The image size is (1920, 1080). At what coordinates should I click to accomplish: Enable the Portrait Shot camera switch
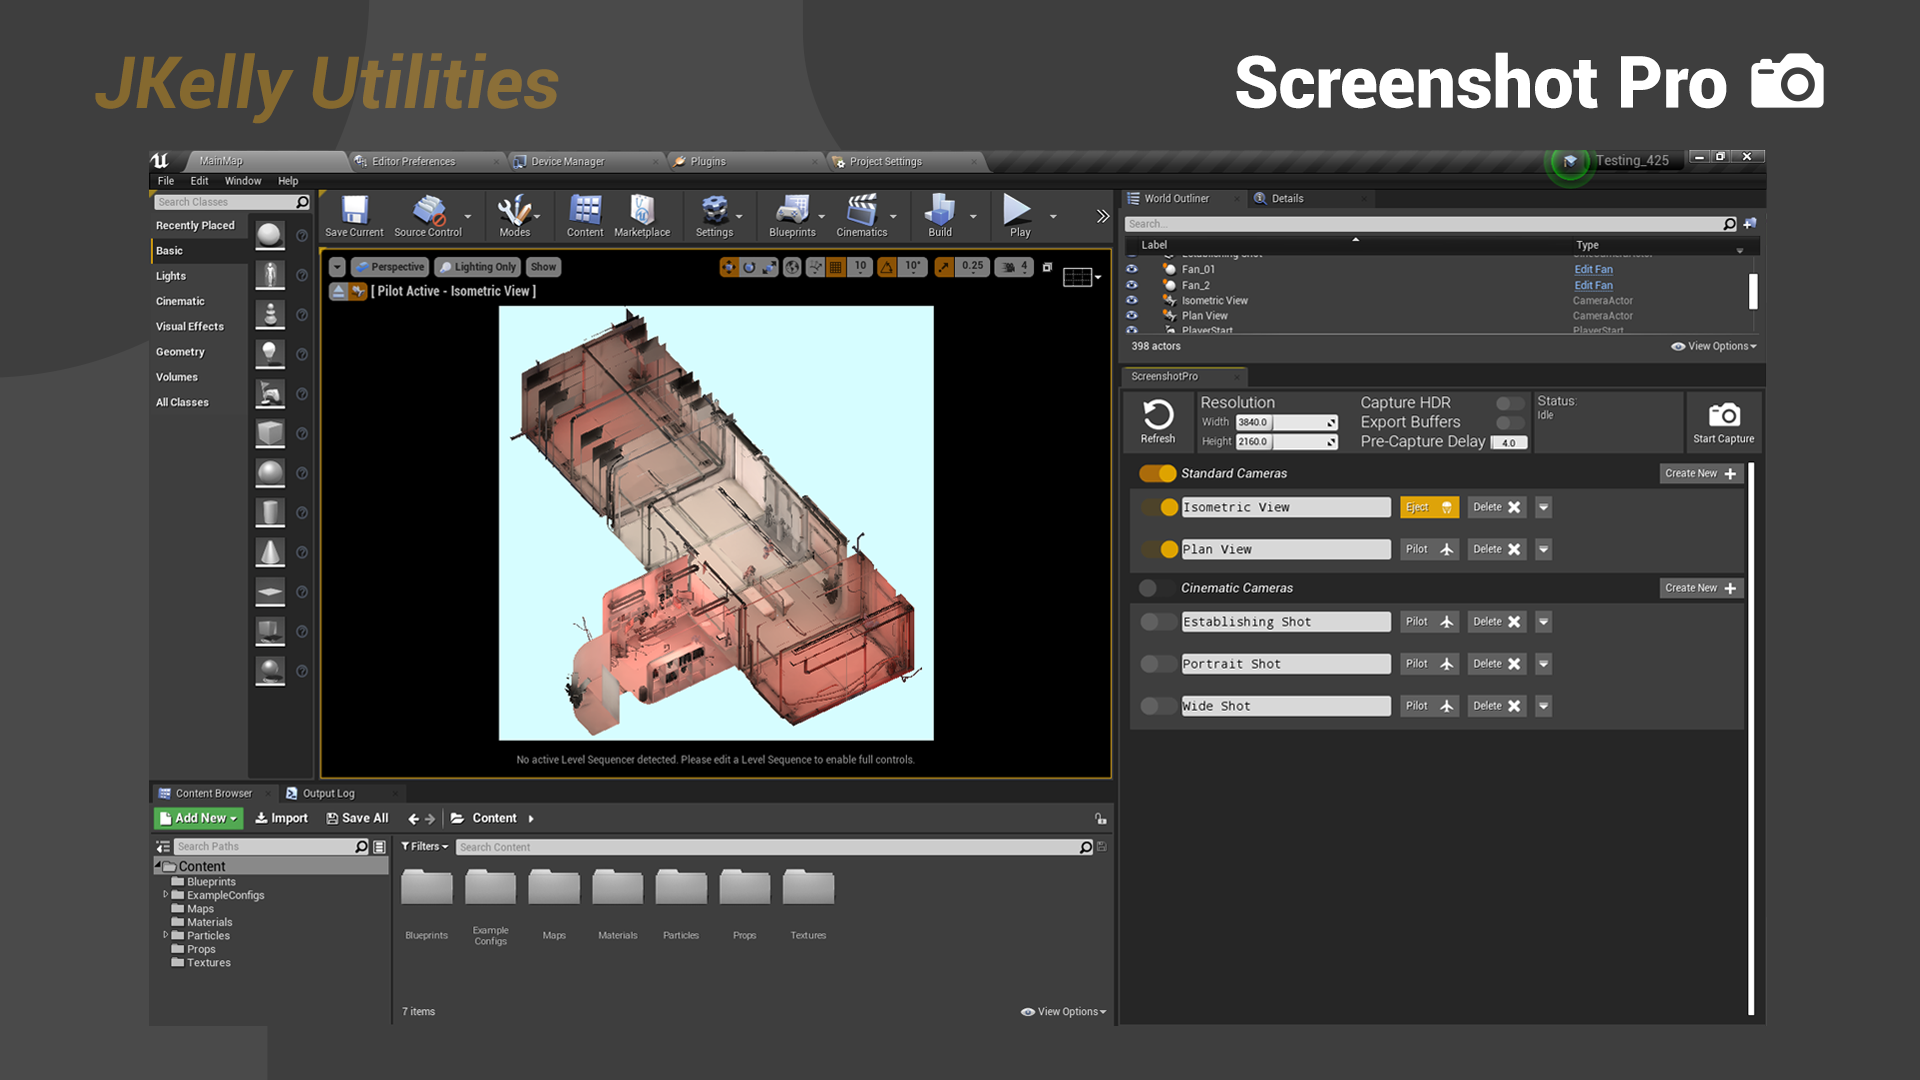click(x=1160, y=664)
